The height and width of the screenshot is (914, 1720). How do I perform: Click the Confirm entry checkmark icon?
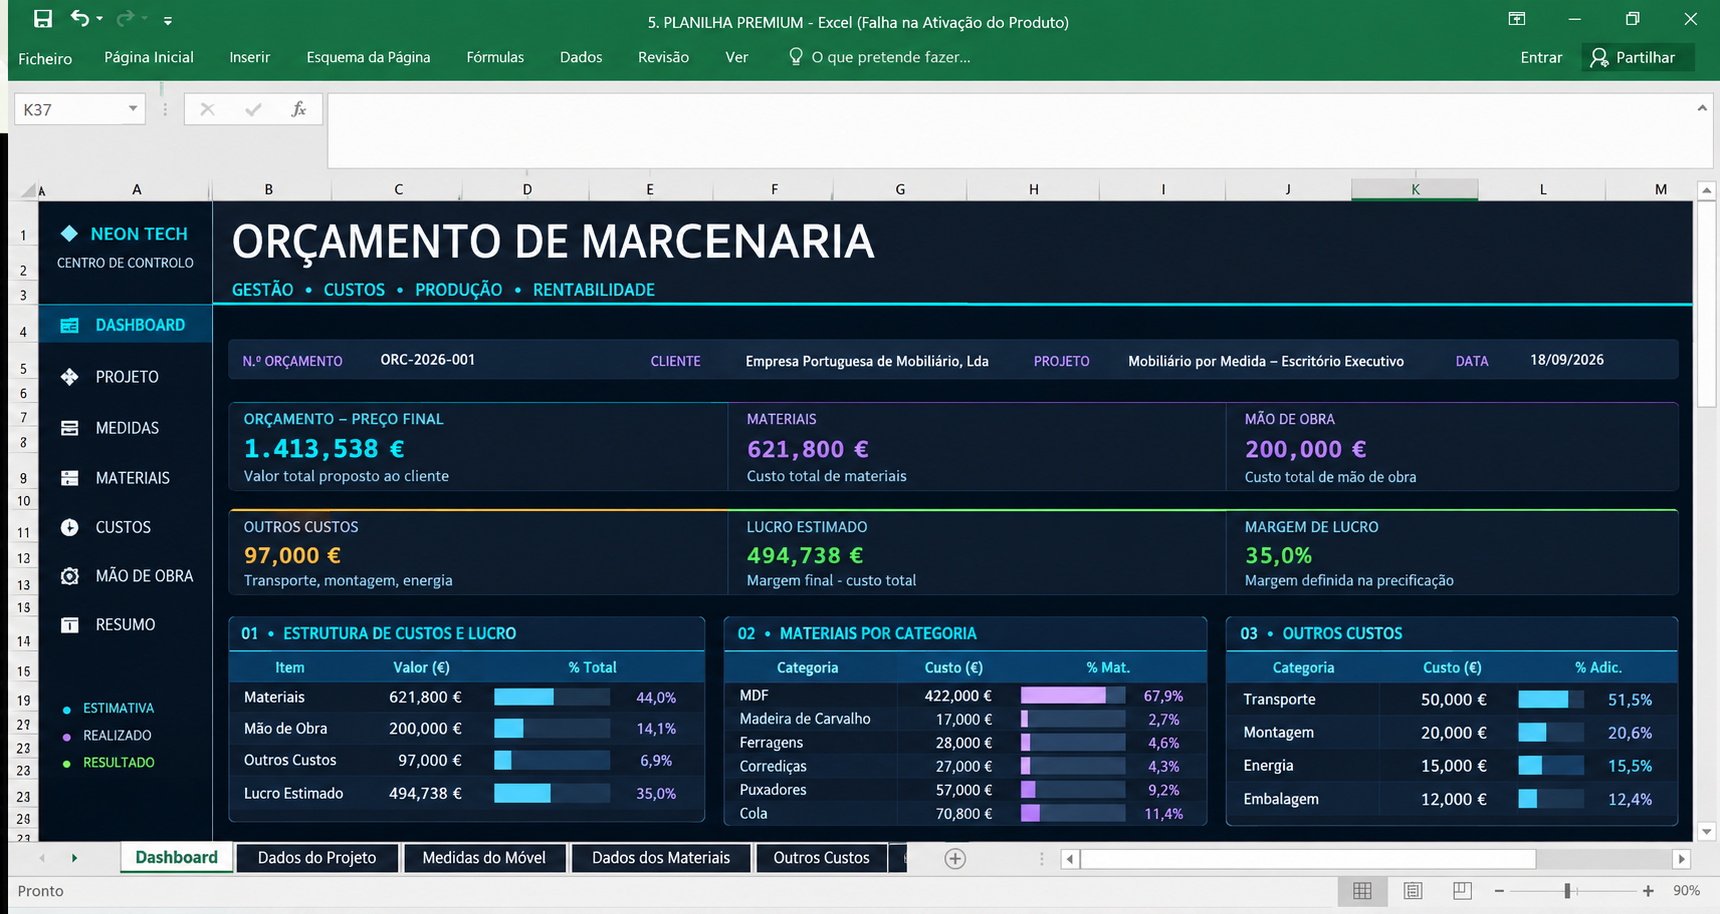(253, 109)
